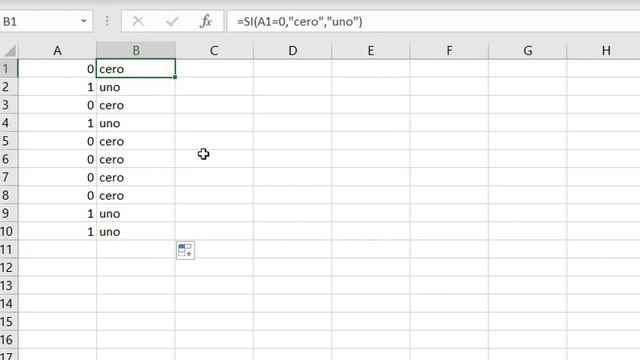
Task: Click cell B5 containing cero
Action: click(136, 141)
